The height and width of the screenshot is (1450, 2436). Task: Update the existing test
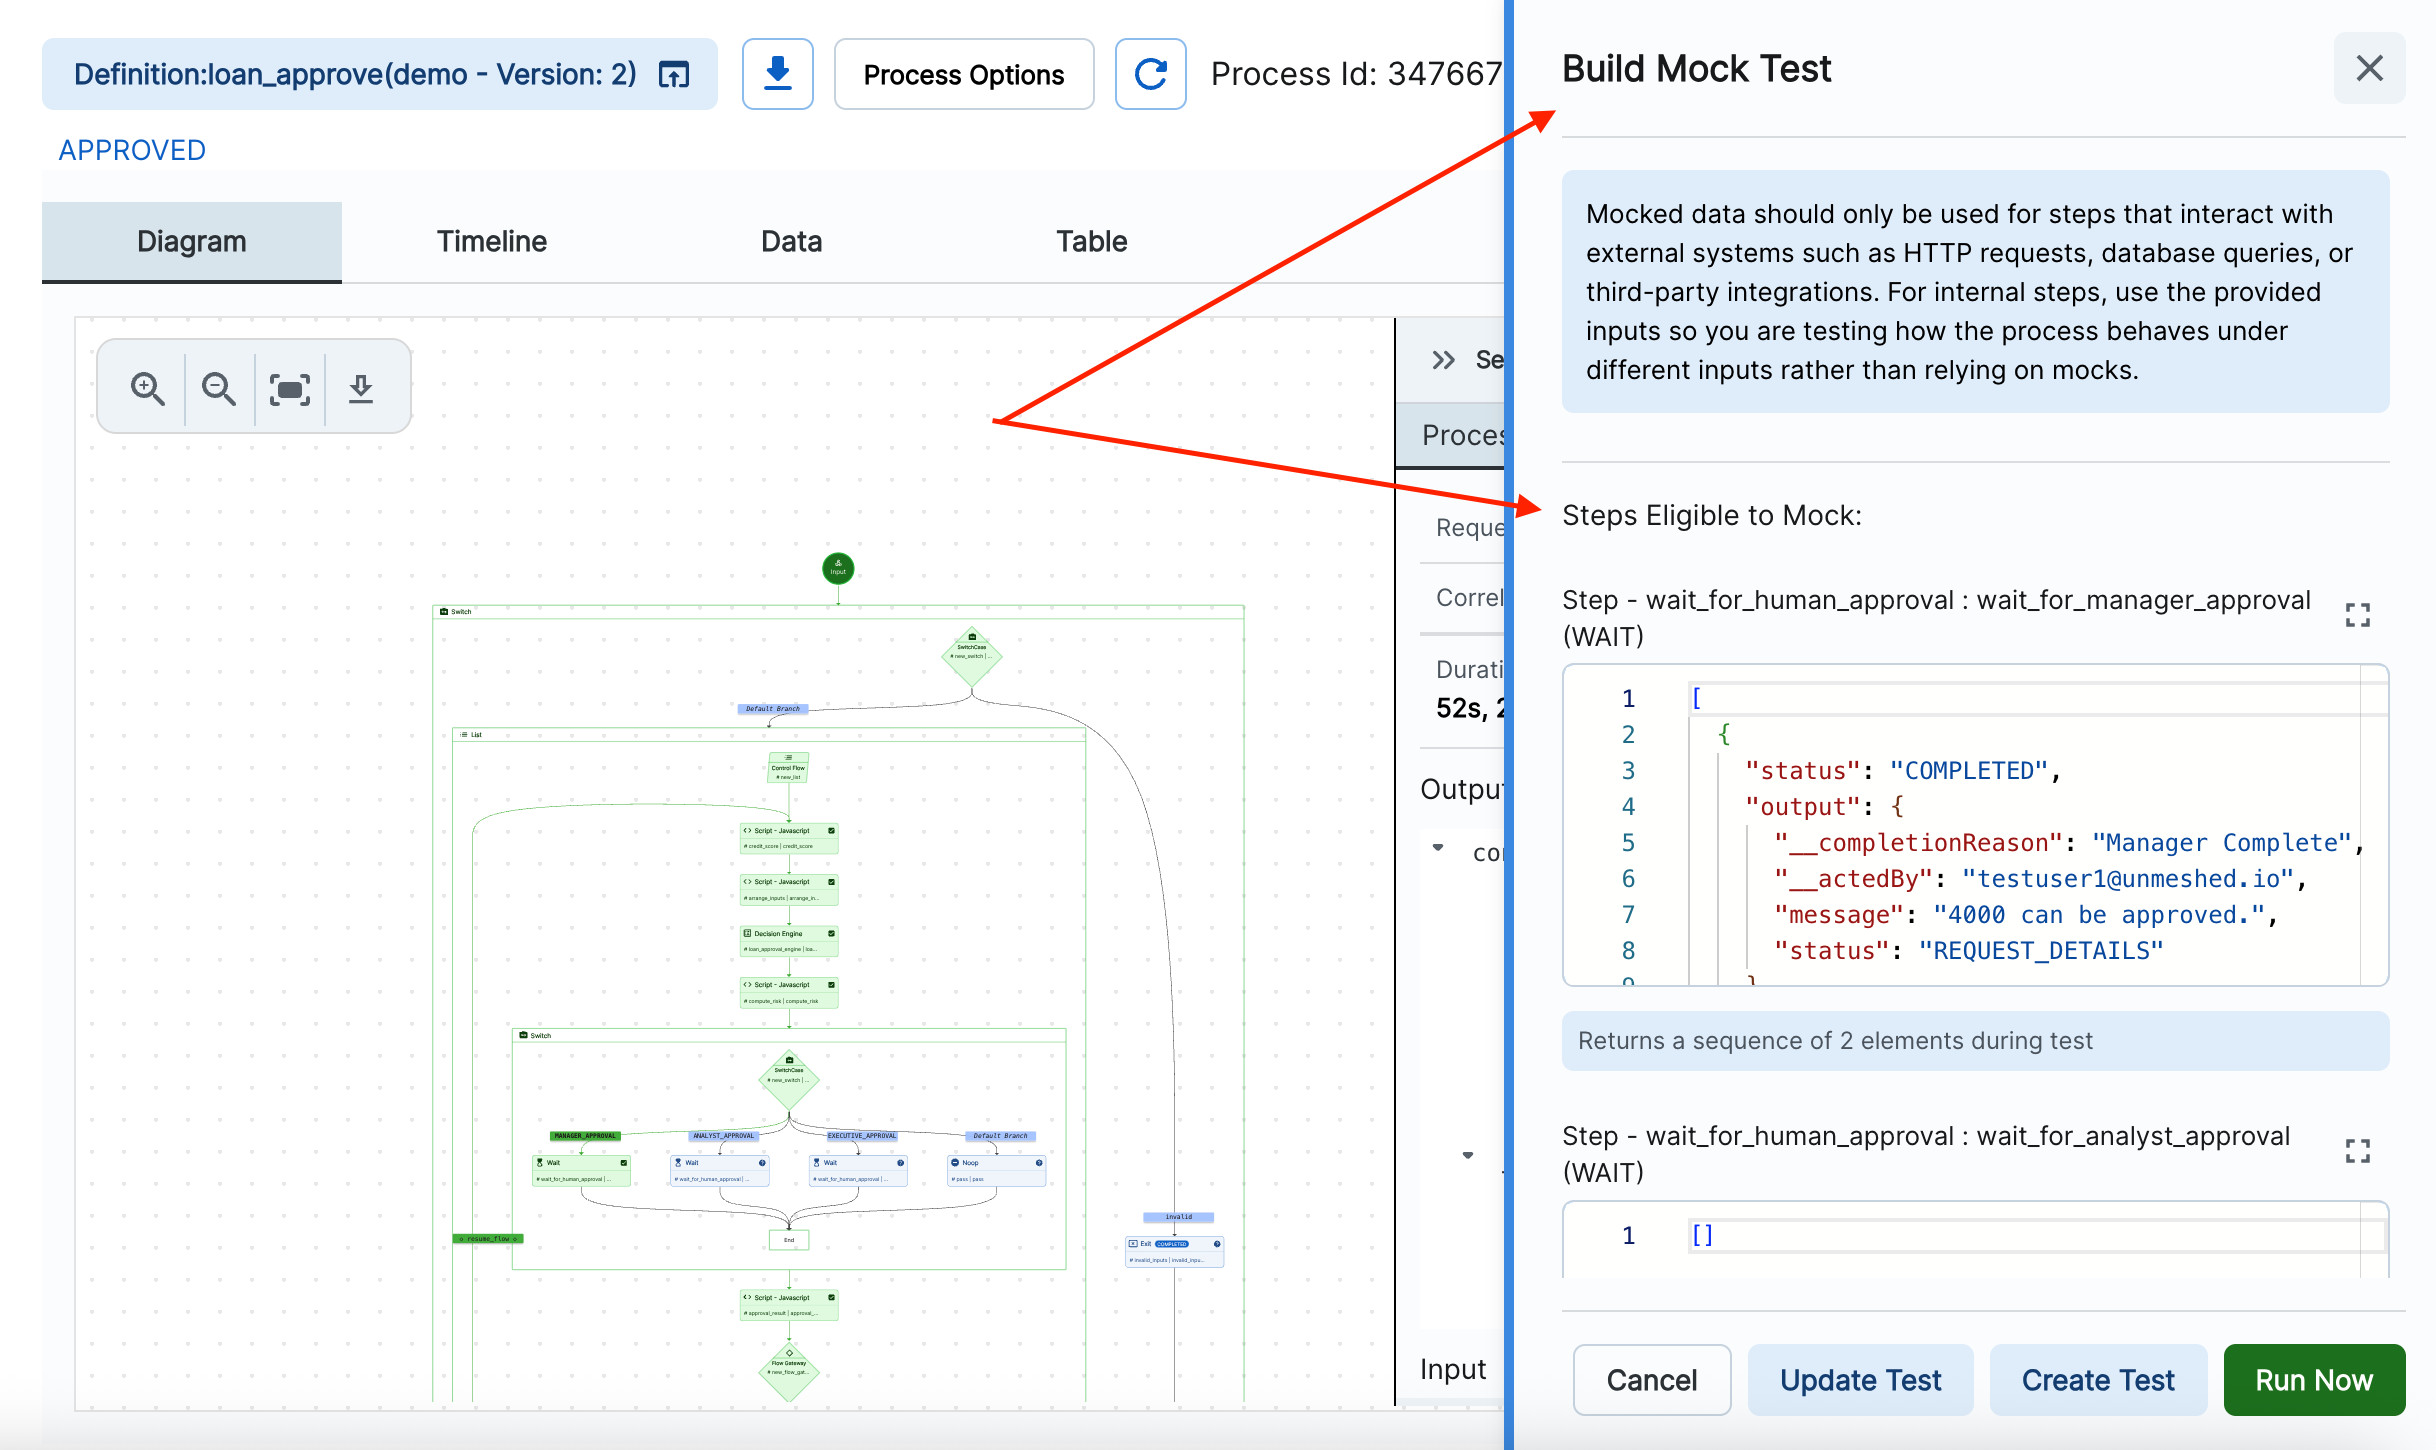click(1860, 1380)
